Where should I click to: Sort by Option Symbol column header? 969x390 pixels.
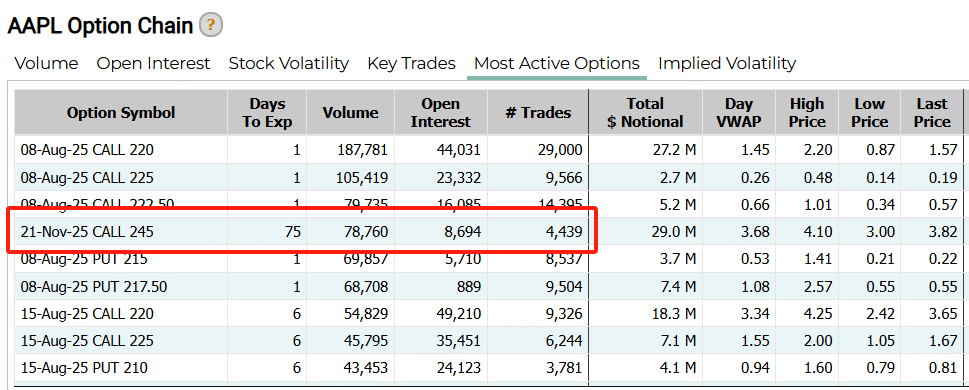click(121, 112)
